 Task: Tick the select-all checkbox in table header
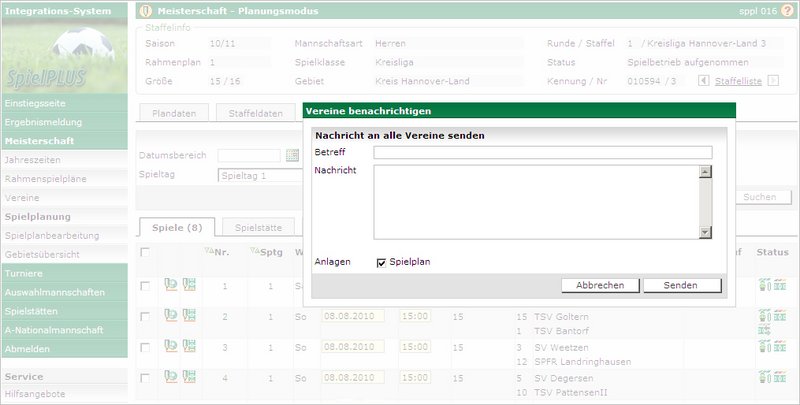(145, 252)
